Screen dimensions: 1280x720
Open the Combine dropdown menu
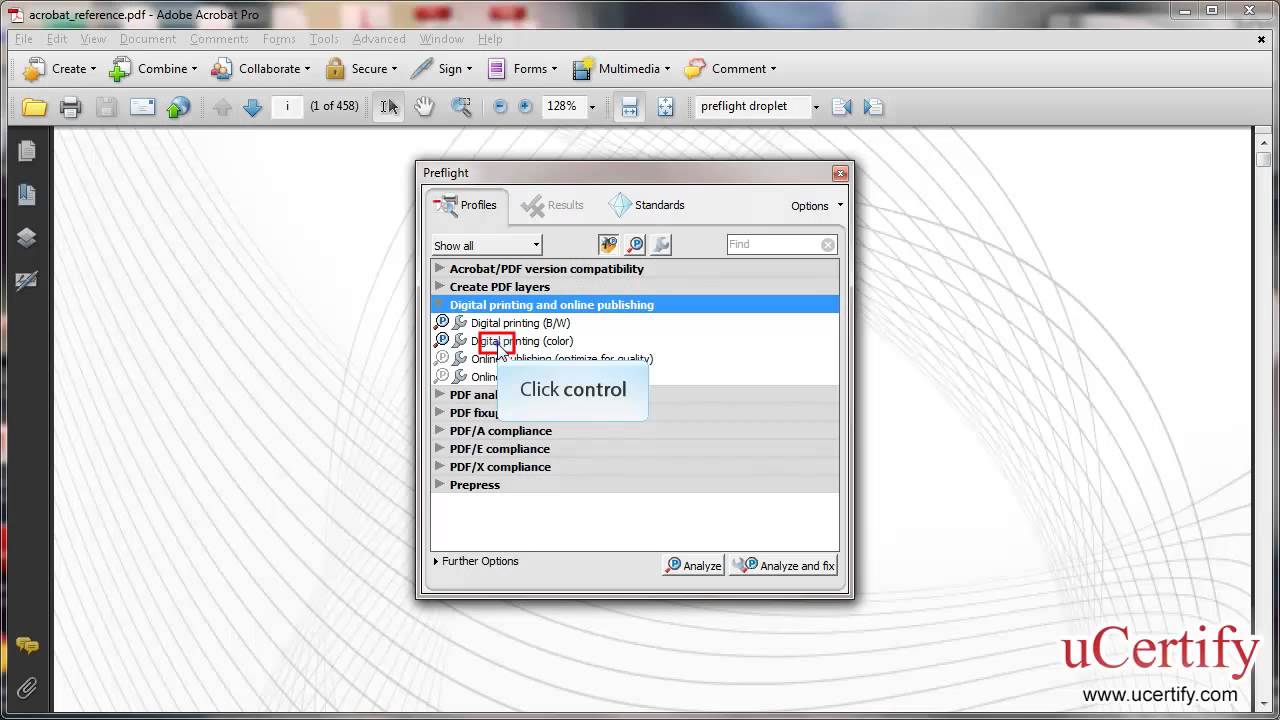[153, 69]
